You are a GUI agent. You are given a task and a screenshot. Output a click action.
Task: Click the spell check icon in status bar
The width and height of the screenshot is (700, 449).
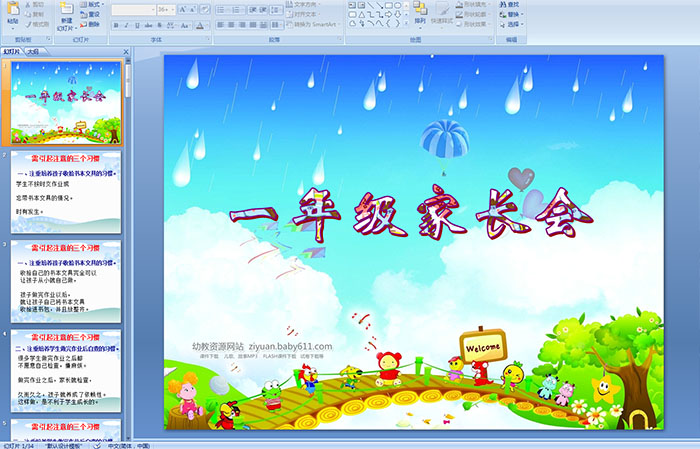point(97,446)
